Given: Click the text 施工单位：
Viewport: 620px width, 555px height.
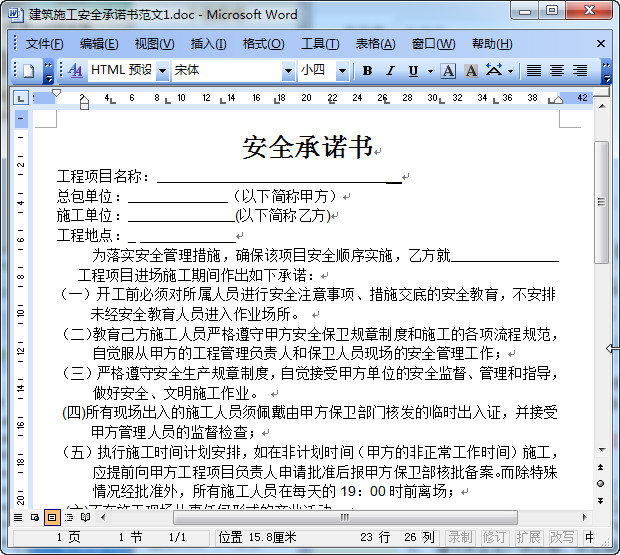Looking at the screenshot, I should pos(90,215).
